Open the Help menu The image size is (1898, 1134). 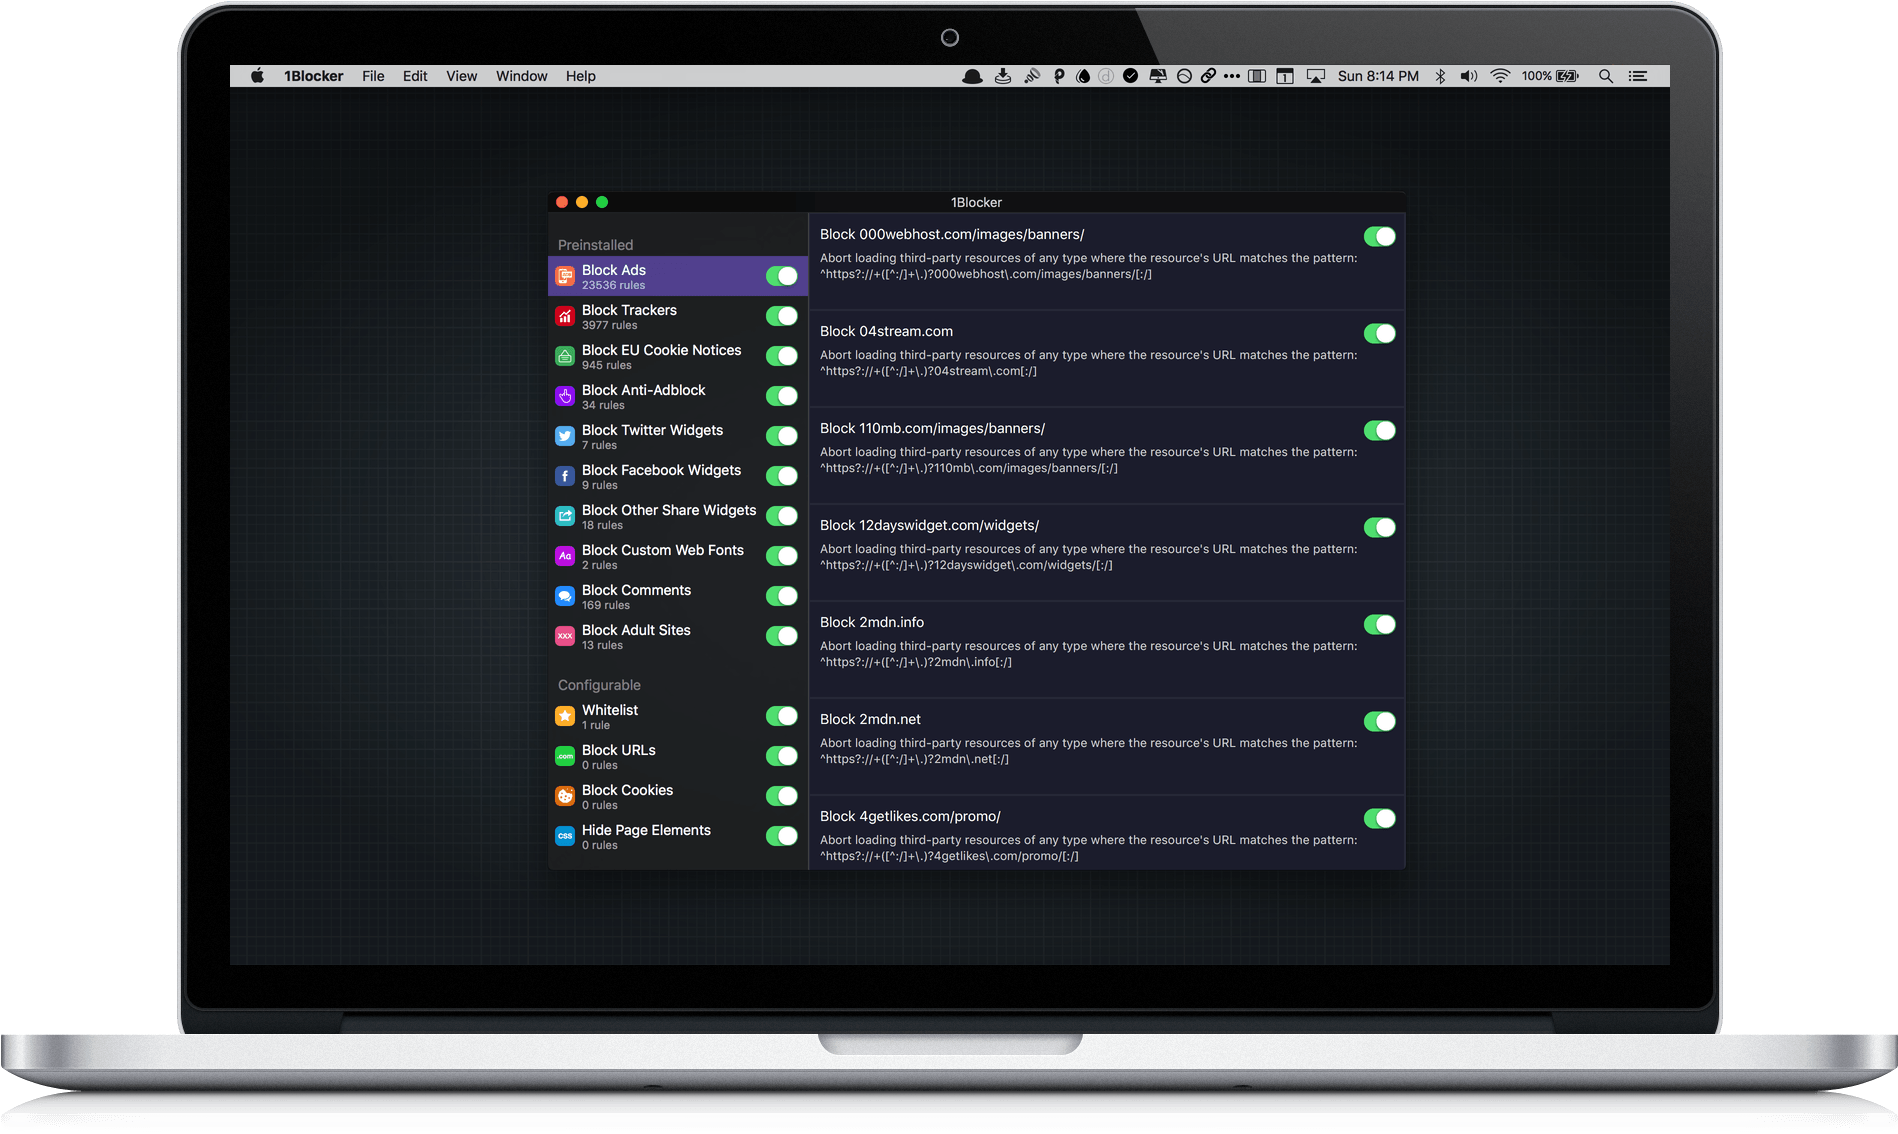580,76
